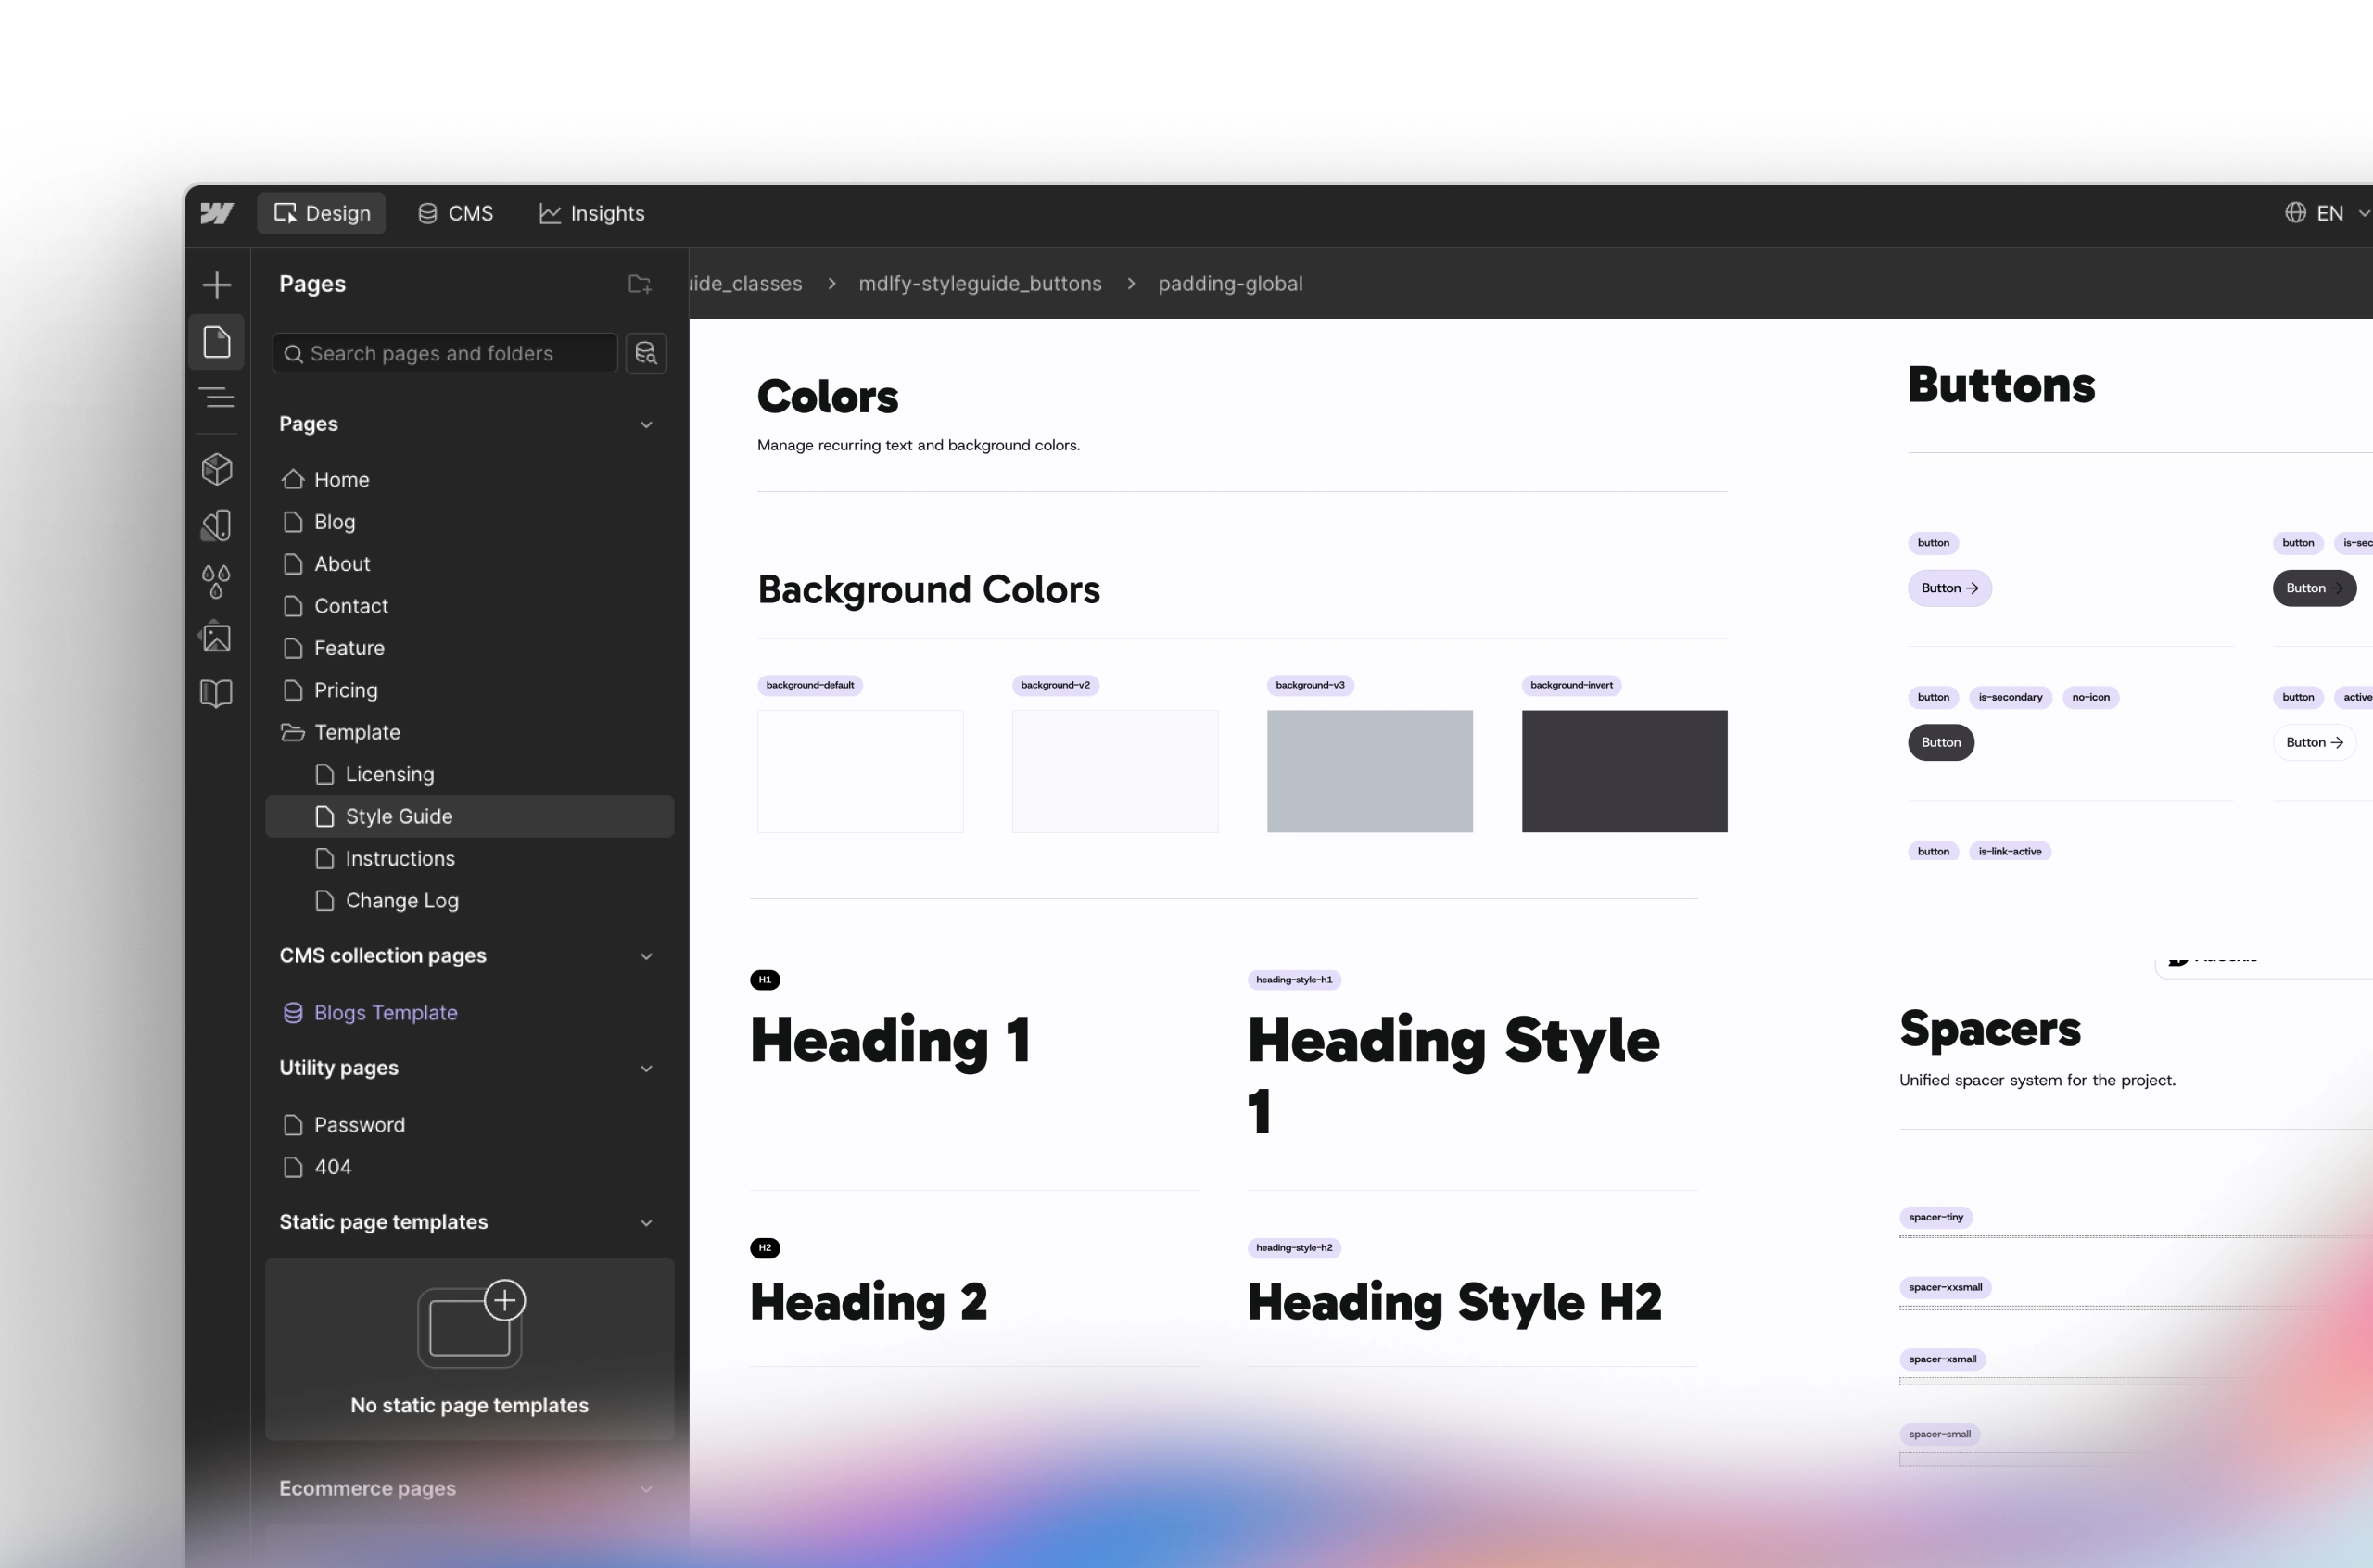The width and height of the screenshot is (2373, 1568).
Task: Click the create new folder icon in Pages
Action: (x=640, y=284)
